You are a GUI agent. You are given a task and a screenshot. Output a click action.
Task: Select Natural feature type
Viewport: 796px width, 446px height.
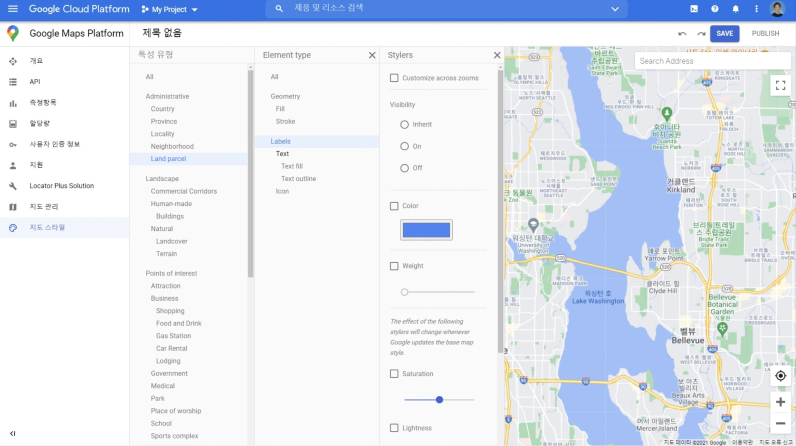click(161, 229)
